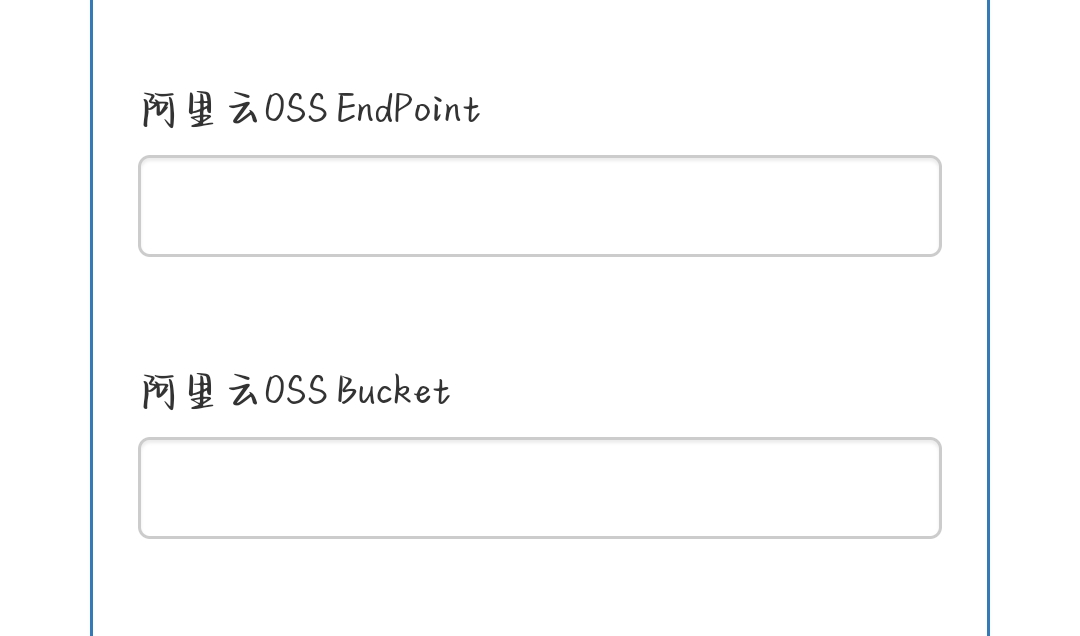Screen dimensions: 1080x636
Task: Click 阿里云 in the Bucket label
Action: tap(200, 391)
